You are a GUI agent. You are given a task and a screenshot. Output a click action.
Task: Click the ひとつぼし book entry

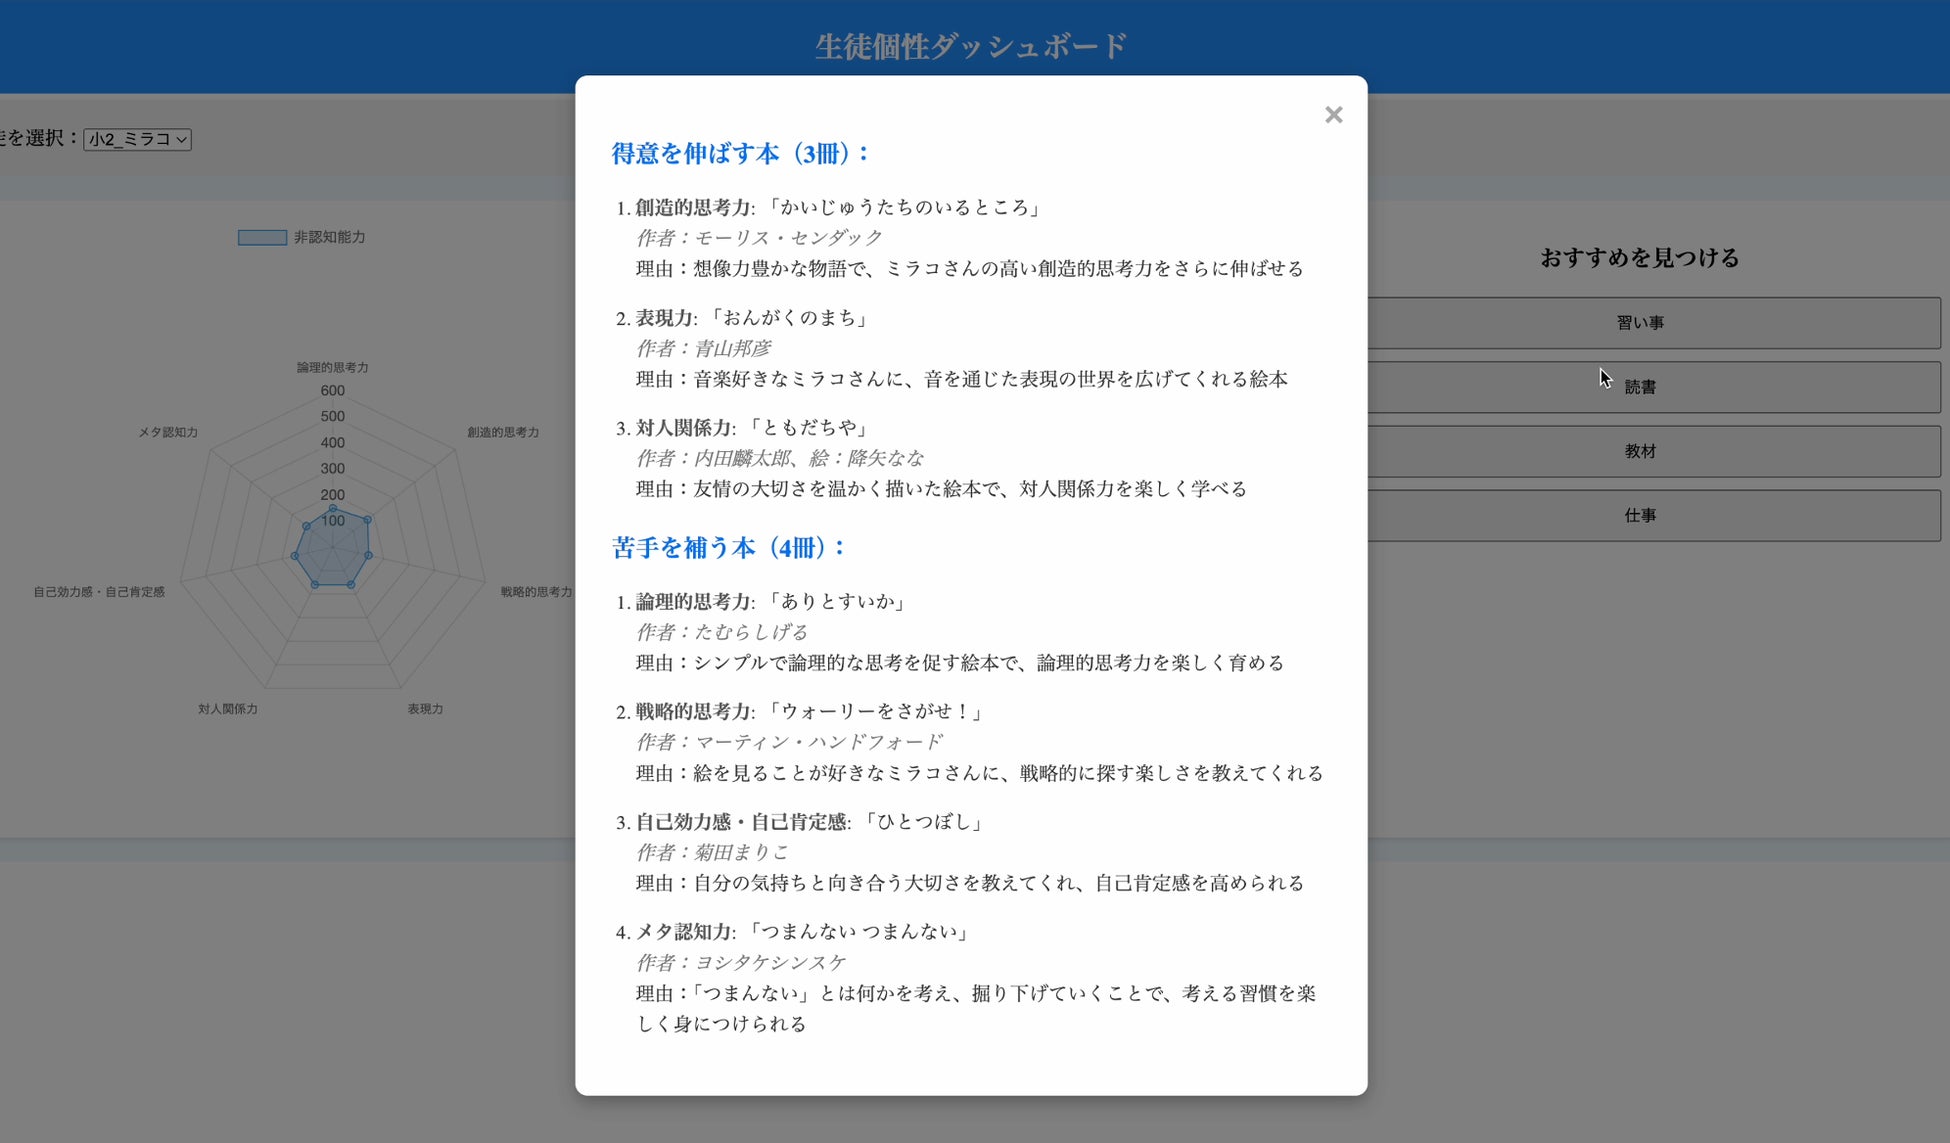tap(924, 821)
